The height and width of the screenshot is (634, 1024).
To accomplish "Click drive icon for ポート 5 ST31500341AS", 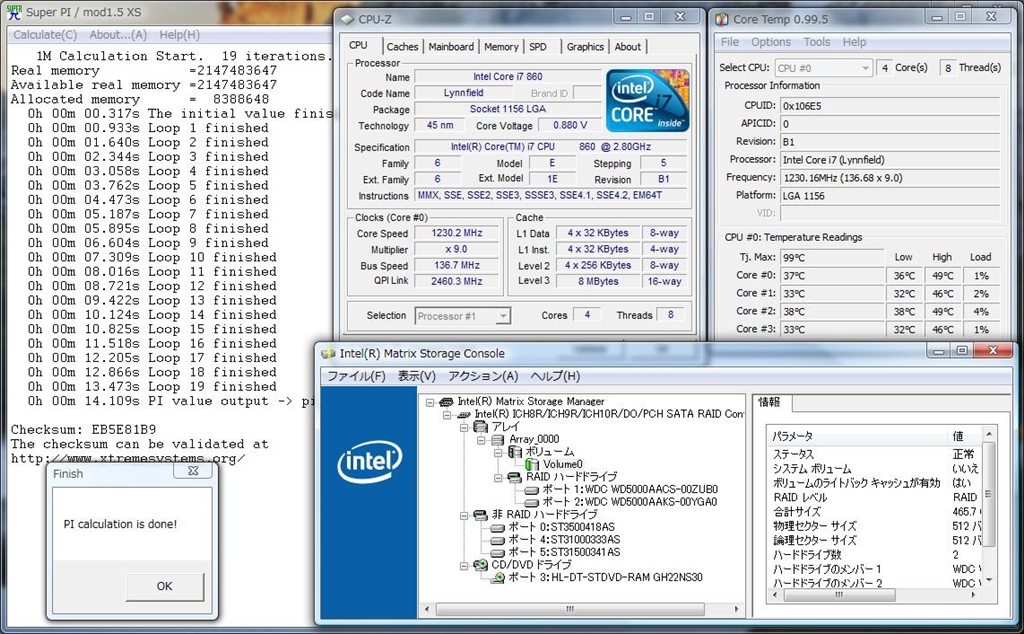I will coord(498,552).
